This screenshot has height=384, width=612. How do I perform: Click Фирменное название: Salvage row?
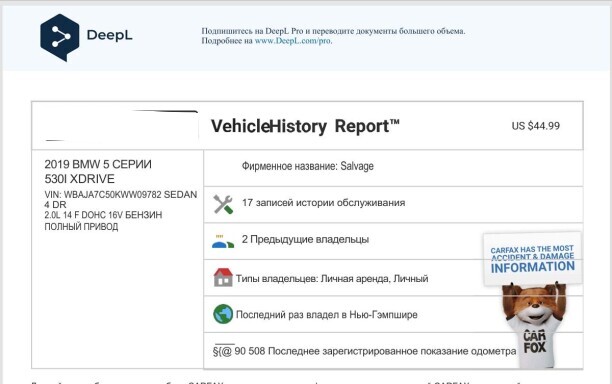(393, 168)
